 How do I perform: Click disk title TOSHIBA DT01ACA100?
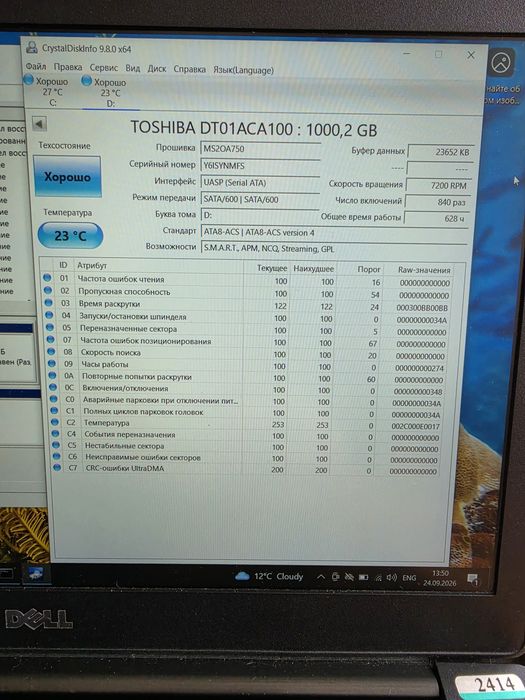(254, 129)
